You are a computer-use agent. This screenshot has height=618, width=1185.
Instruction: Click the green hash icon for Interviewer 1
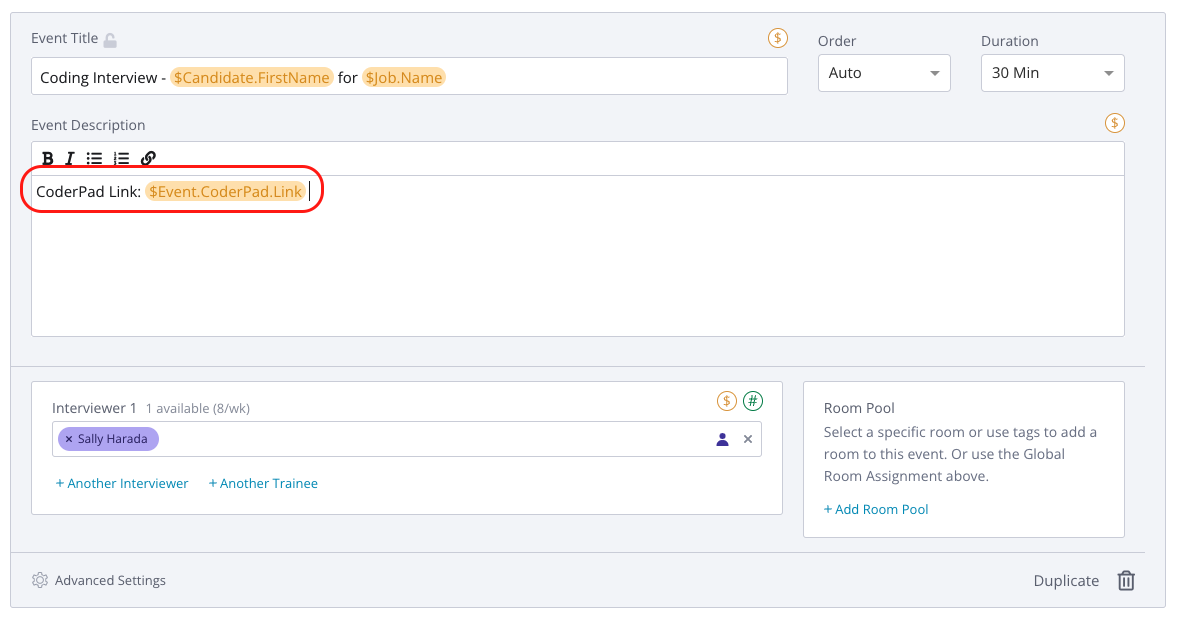tap(752, 401)
